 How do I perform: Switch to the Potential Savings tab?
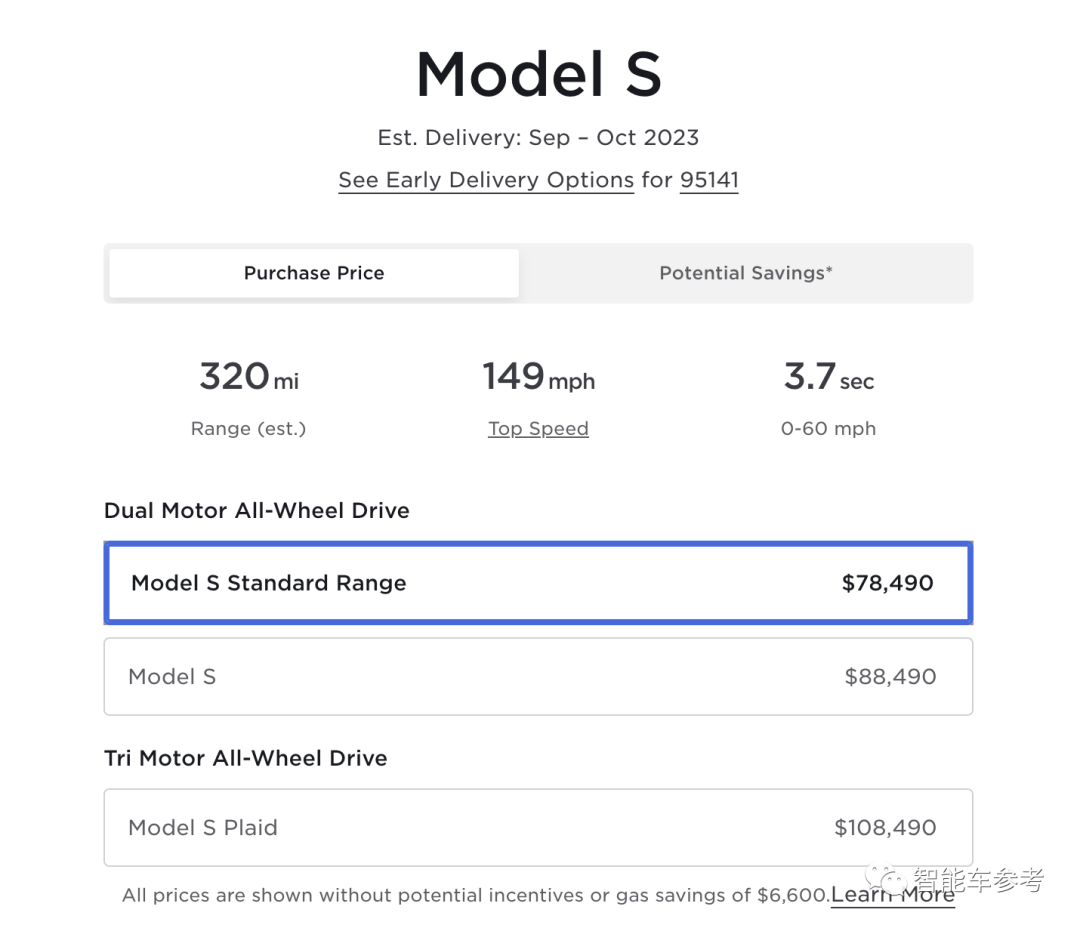click(745, 273)
